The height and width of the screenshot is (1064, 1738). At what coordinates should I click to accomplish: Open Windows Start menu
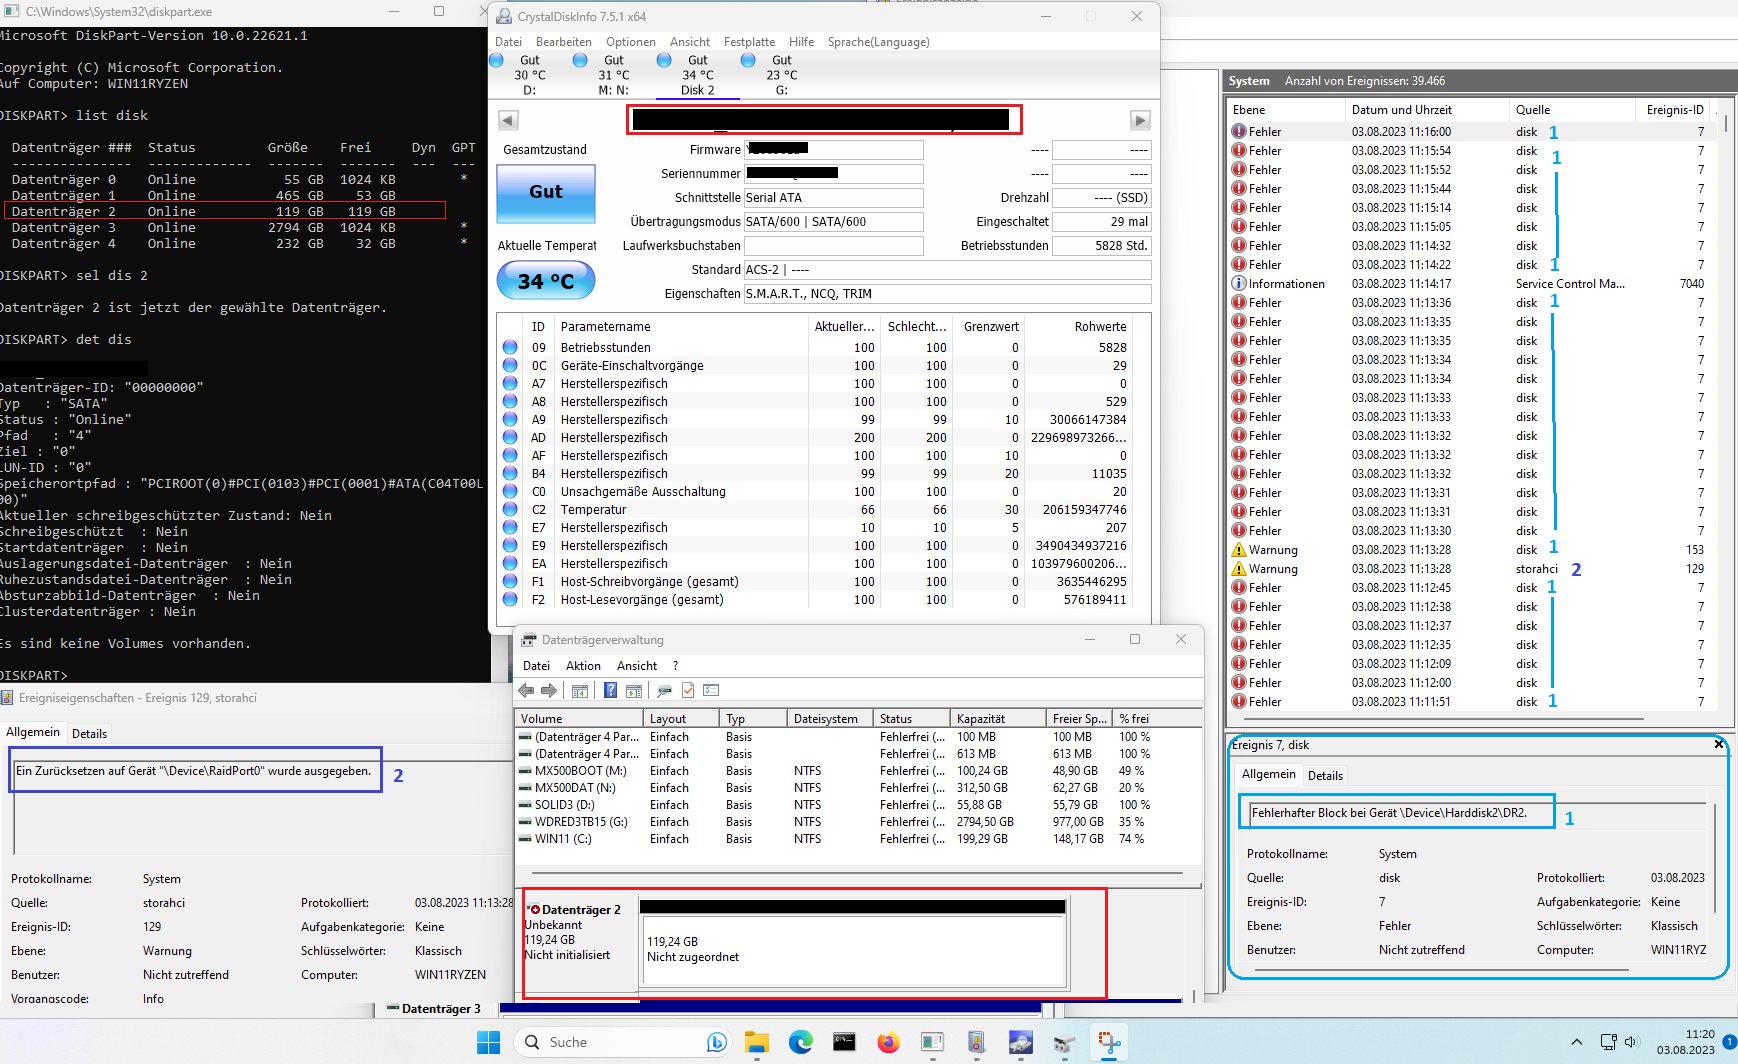coord(488,1042)
